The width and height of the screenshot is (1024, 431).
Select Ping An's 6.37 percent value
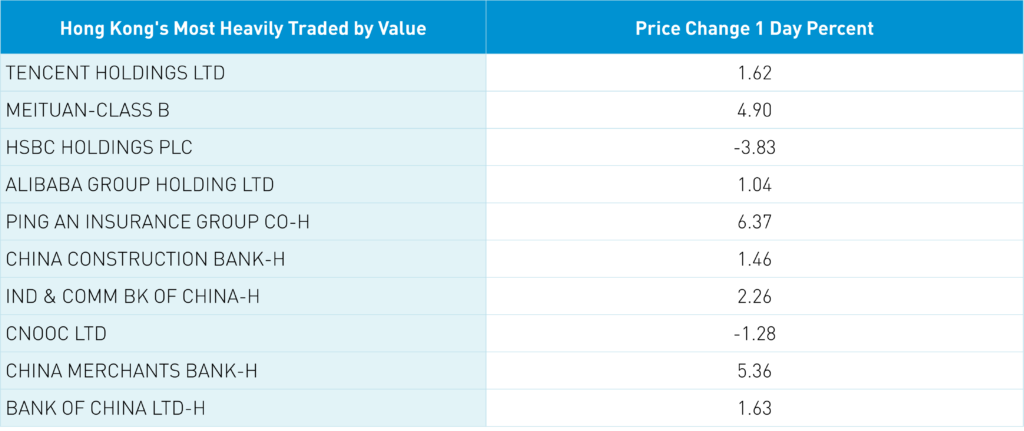click(754, 221)
